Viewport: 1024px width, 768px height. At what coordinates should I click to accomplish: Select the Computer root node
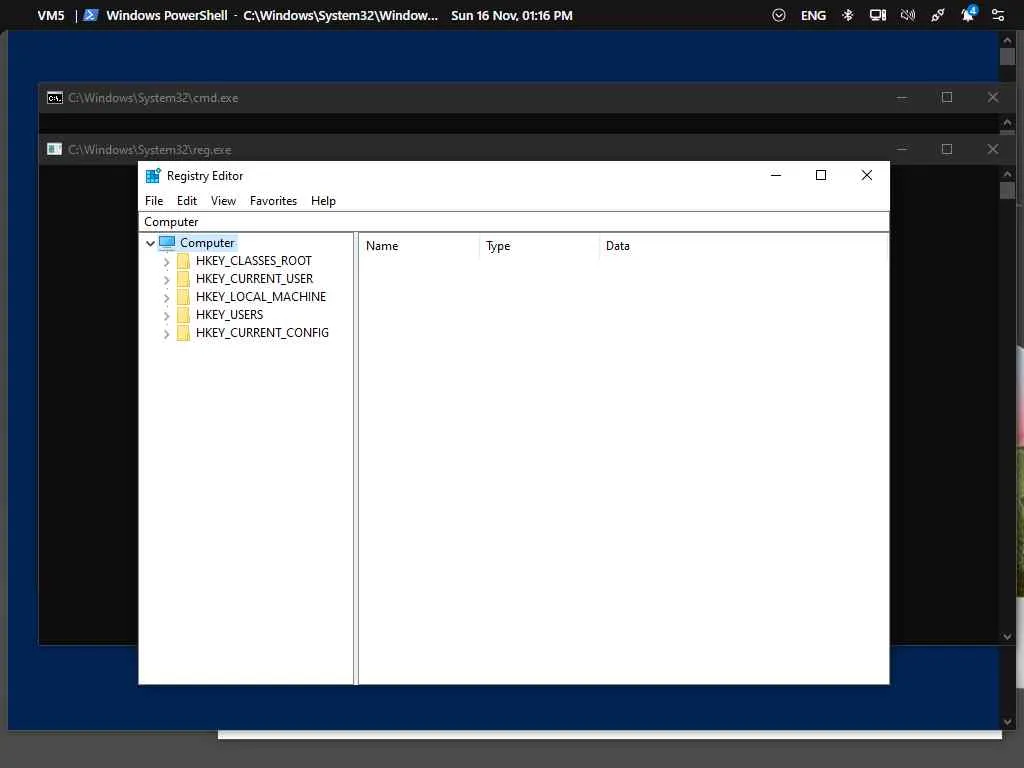click(x=207, y=243)
